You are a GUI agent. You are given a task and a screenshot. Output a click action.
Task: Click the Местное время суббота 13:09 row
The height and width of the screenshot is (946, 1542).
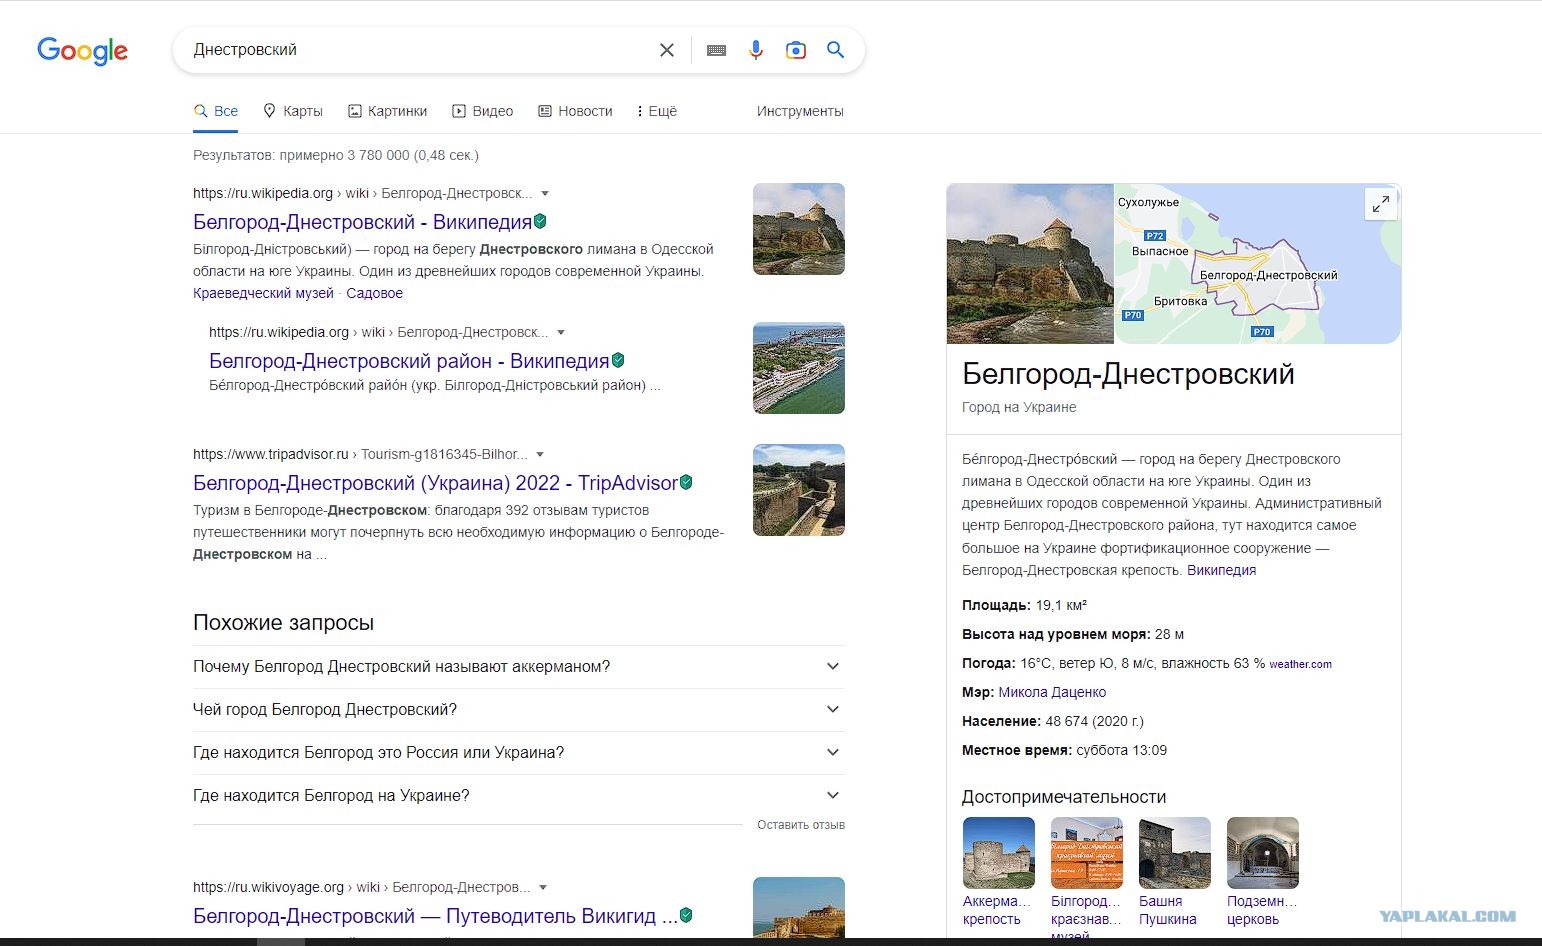(x=1064, y=750)
